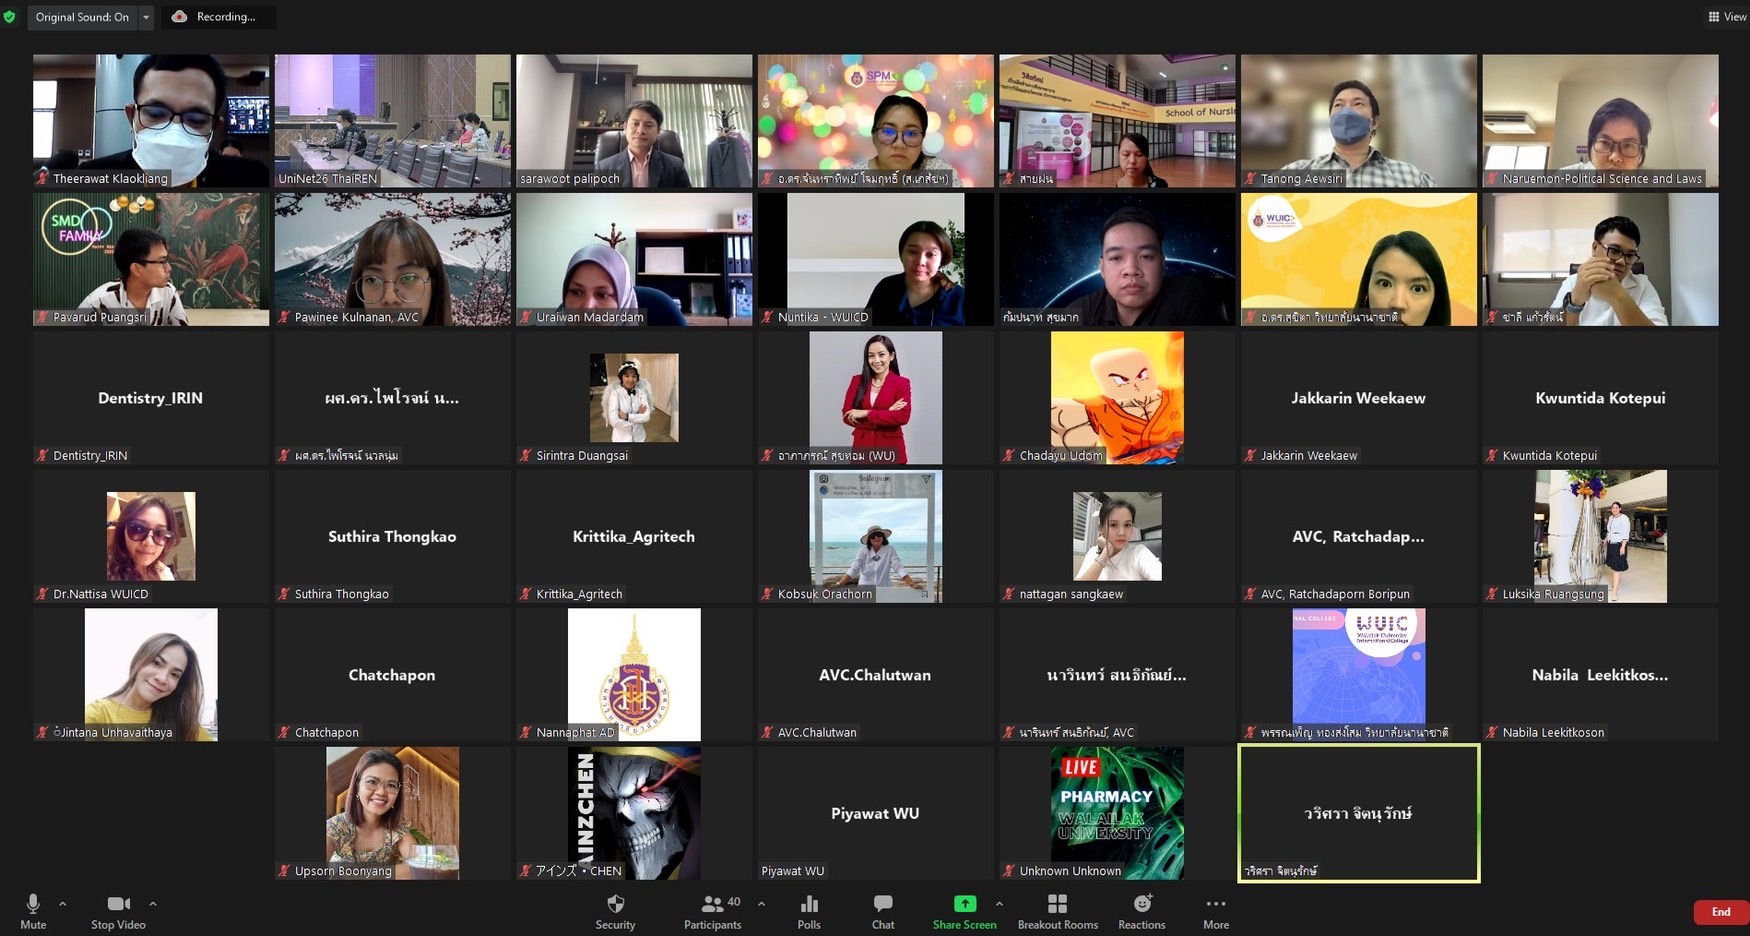This screenshot has height=936, width=1750.
Task: Click the red End button
Action: tap(1720, 912)
